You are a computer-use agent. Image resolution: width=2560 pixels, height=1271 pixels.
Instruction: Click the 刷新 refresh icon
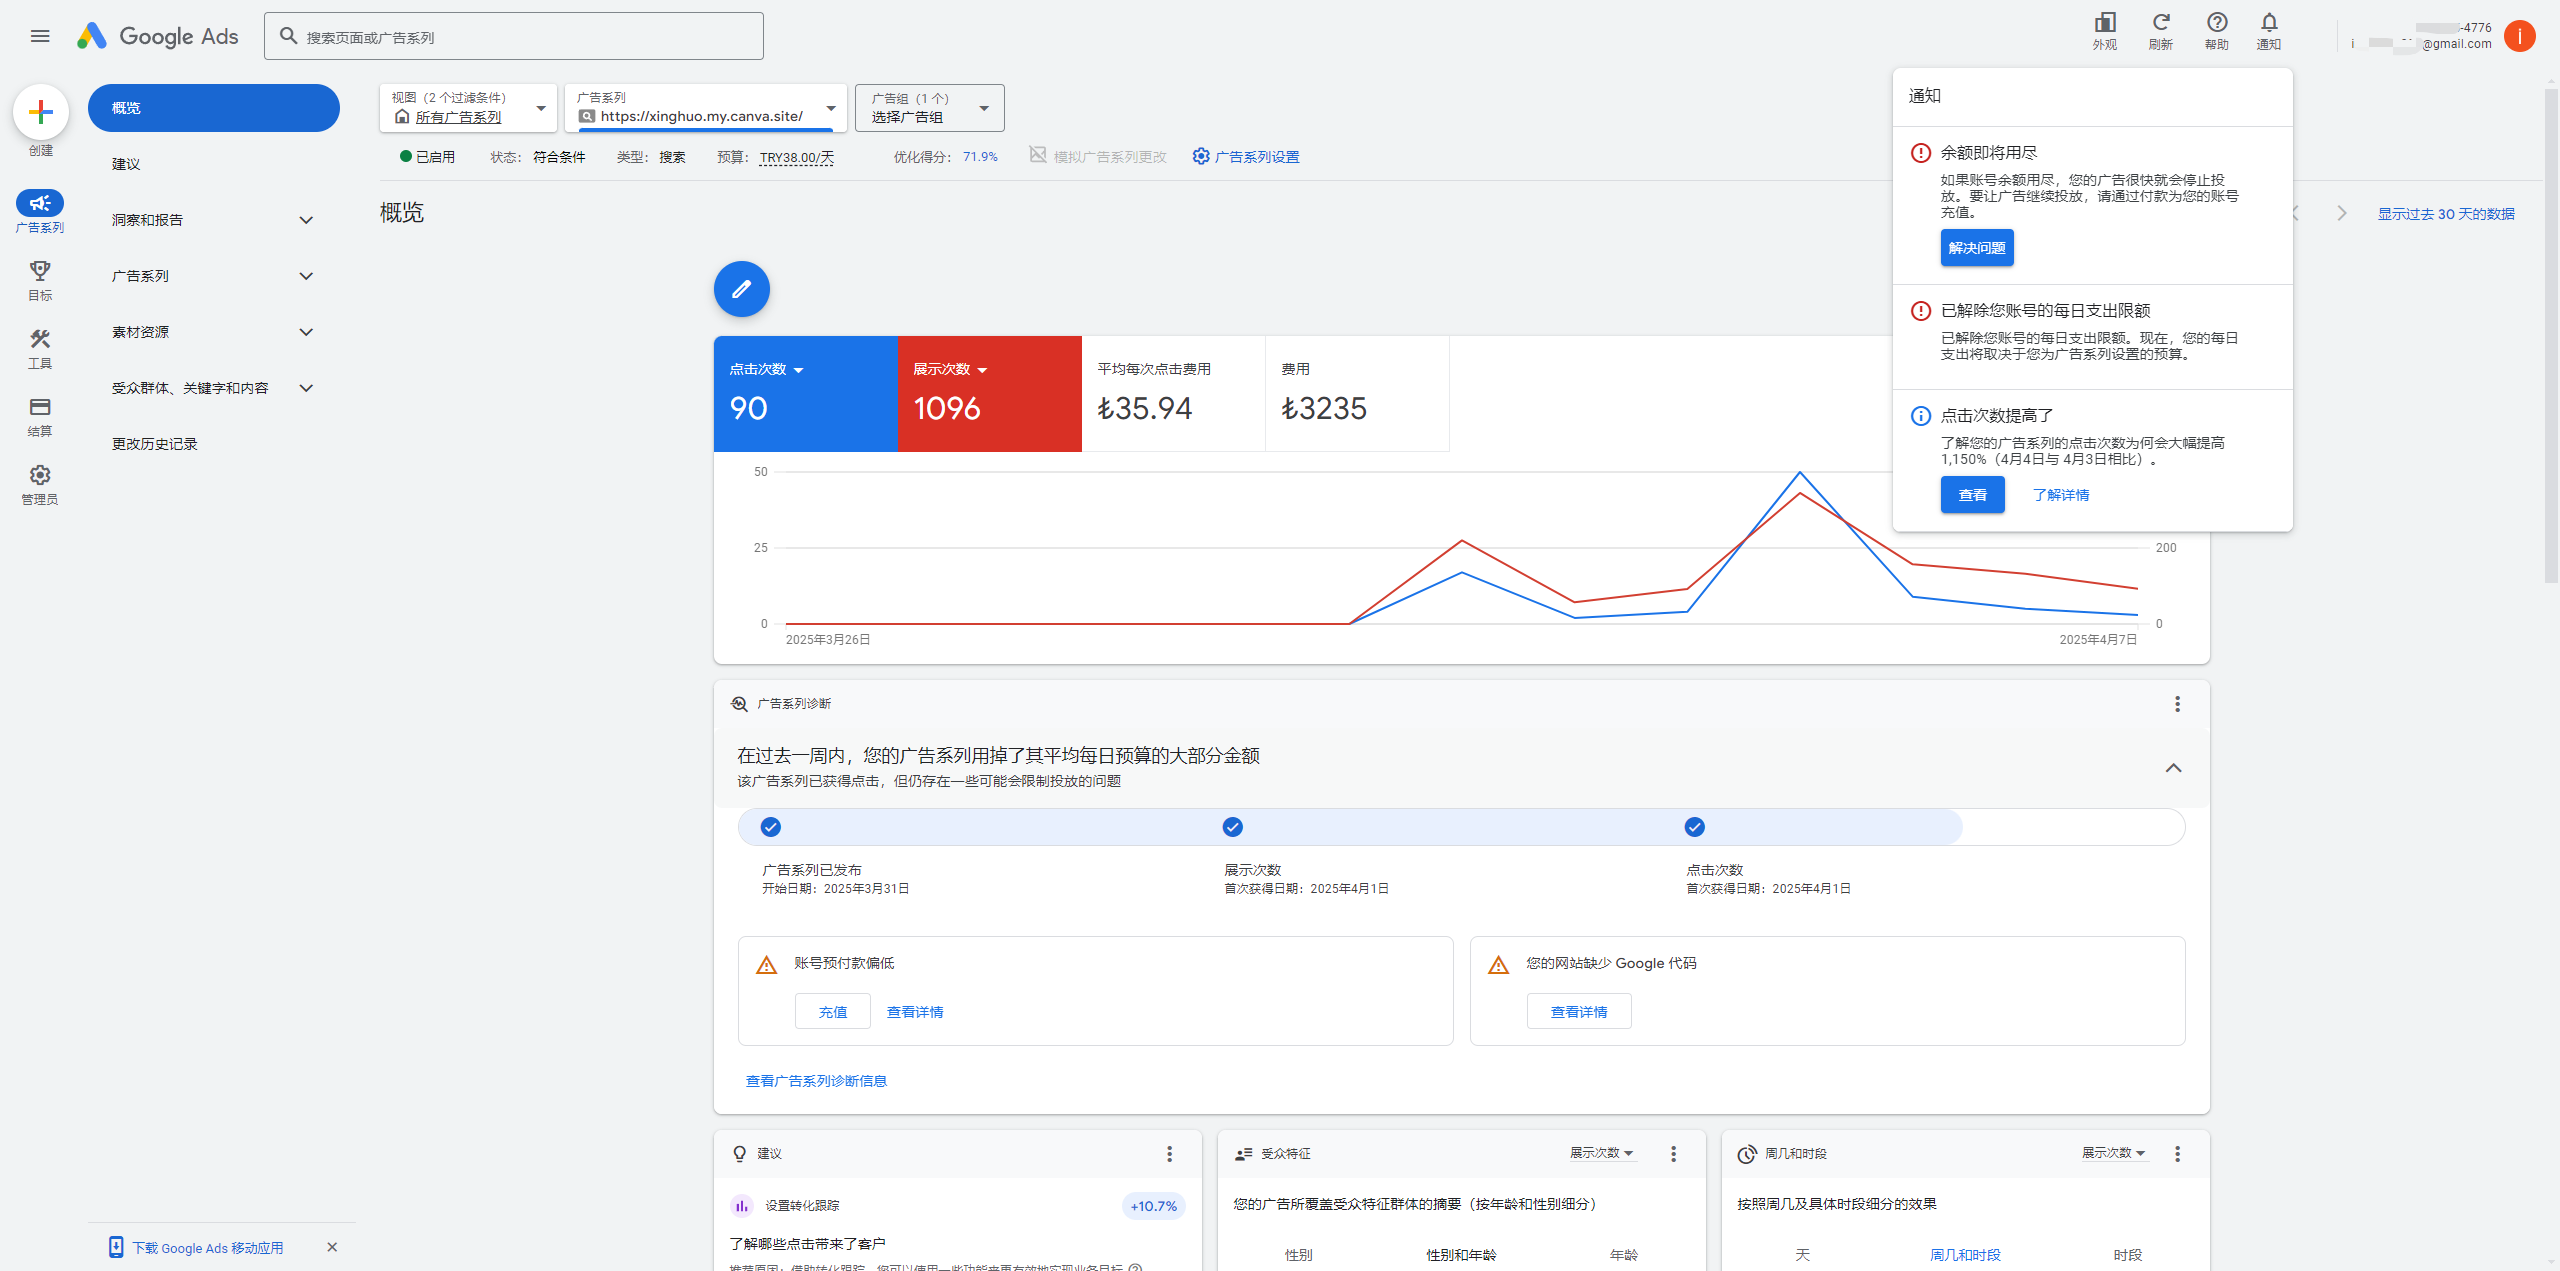(x=2161, y=23)
